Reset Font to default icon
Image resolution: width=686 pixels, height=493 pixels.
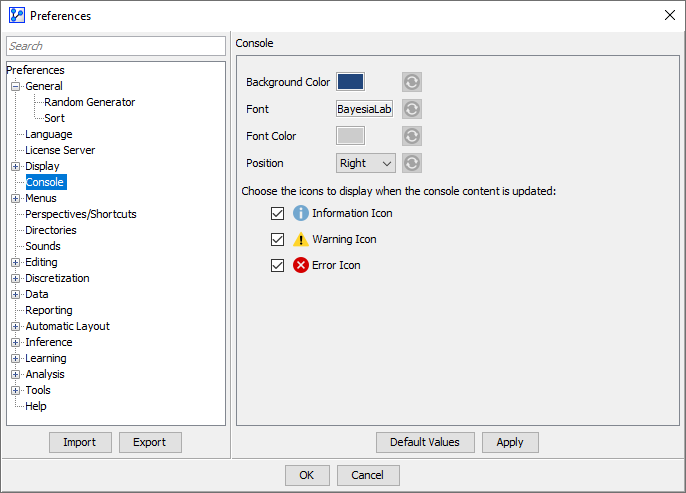(x=412, y=109)
